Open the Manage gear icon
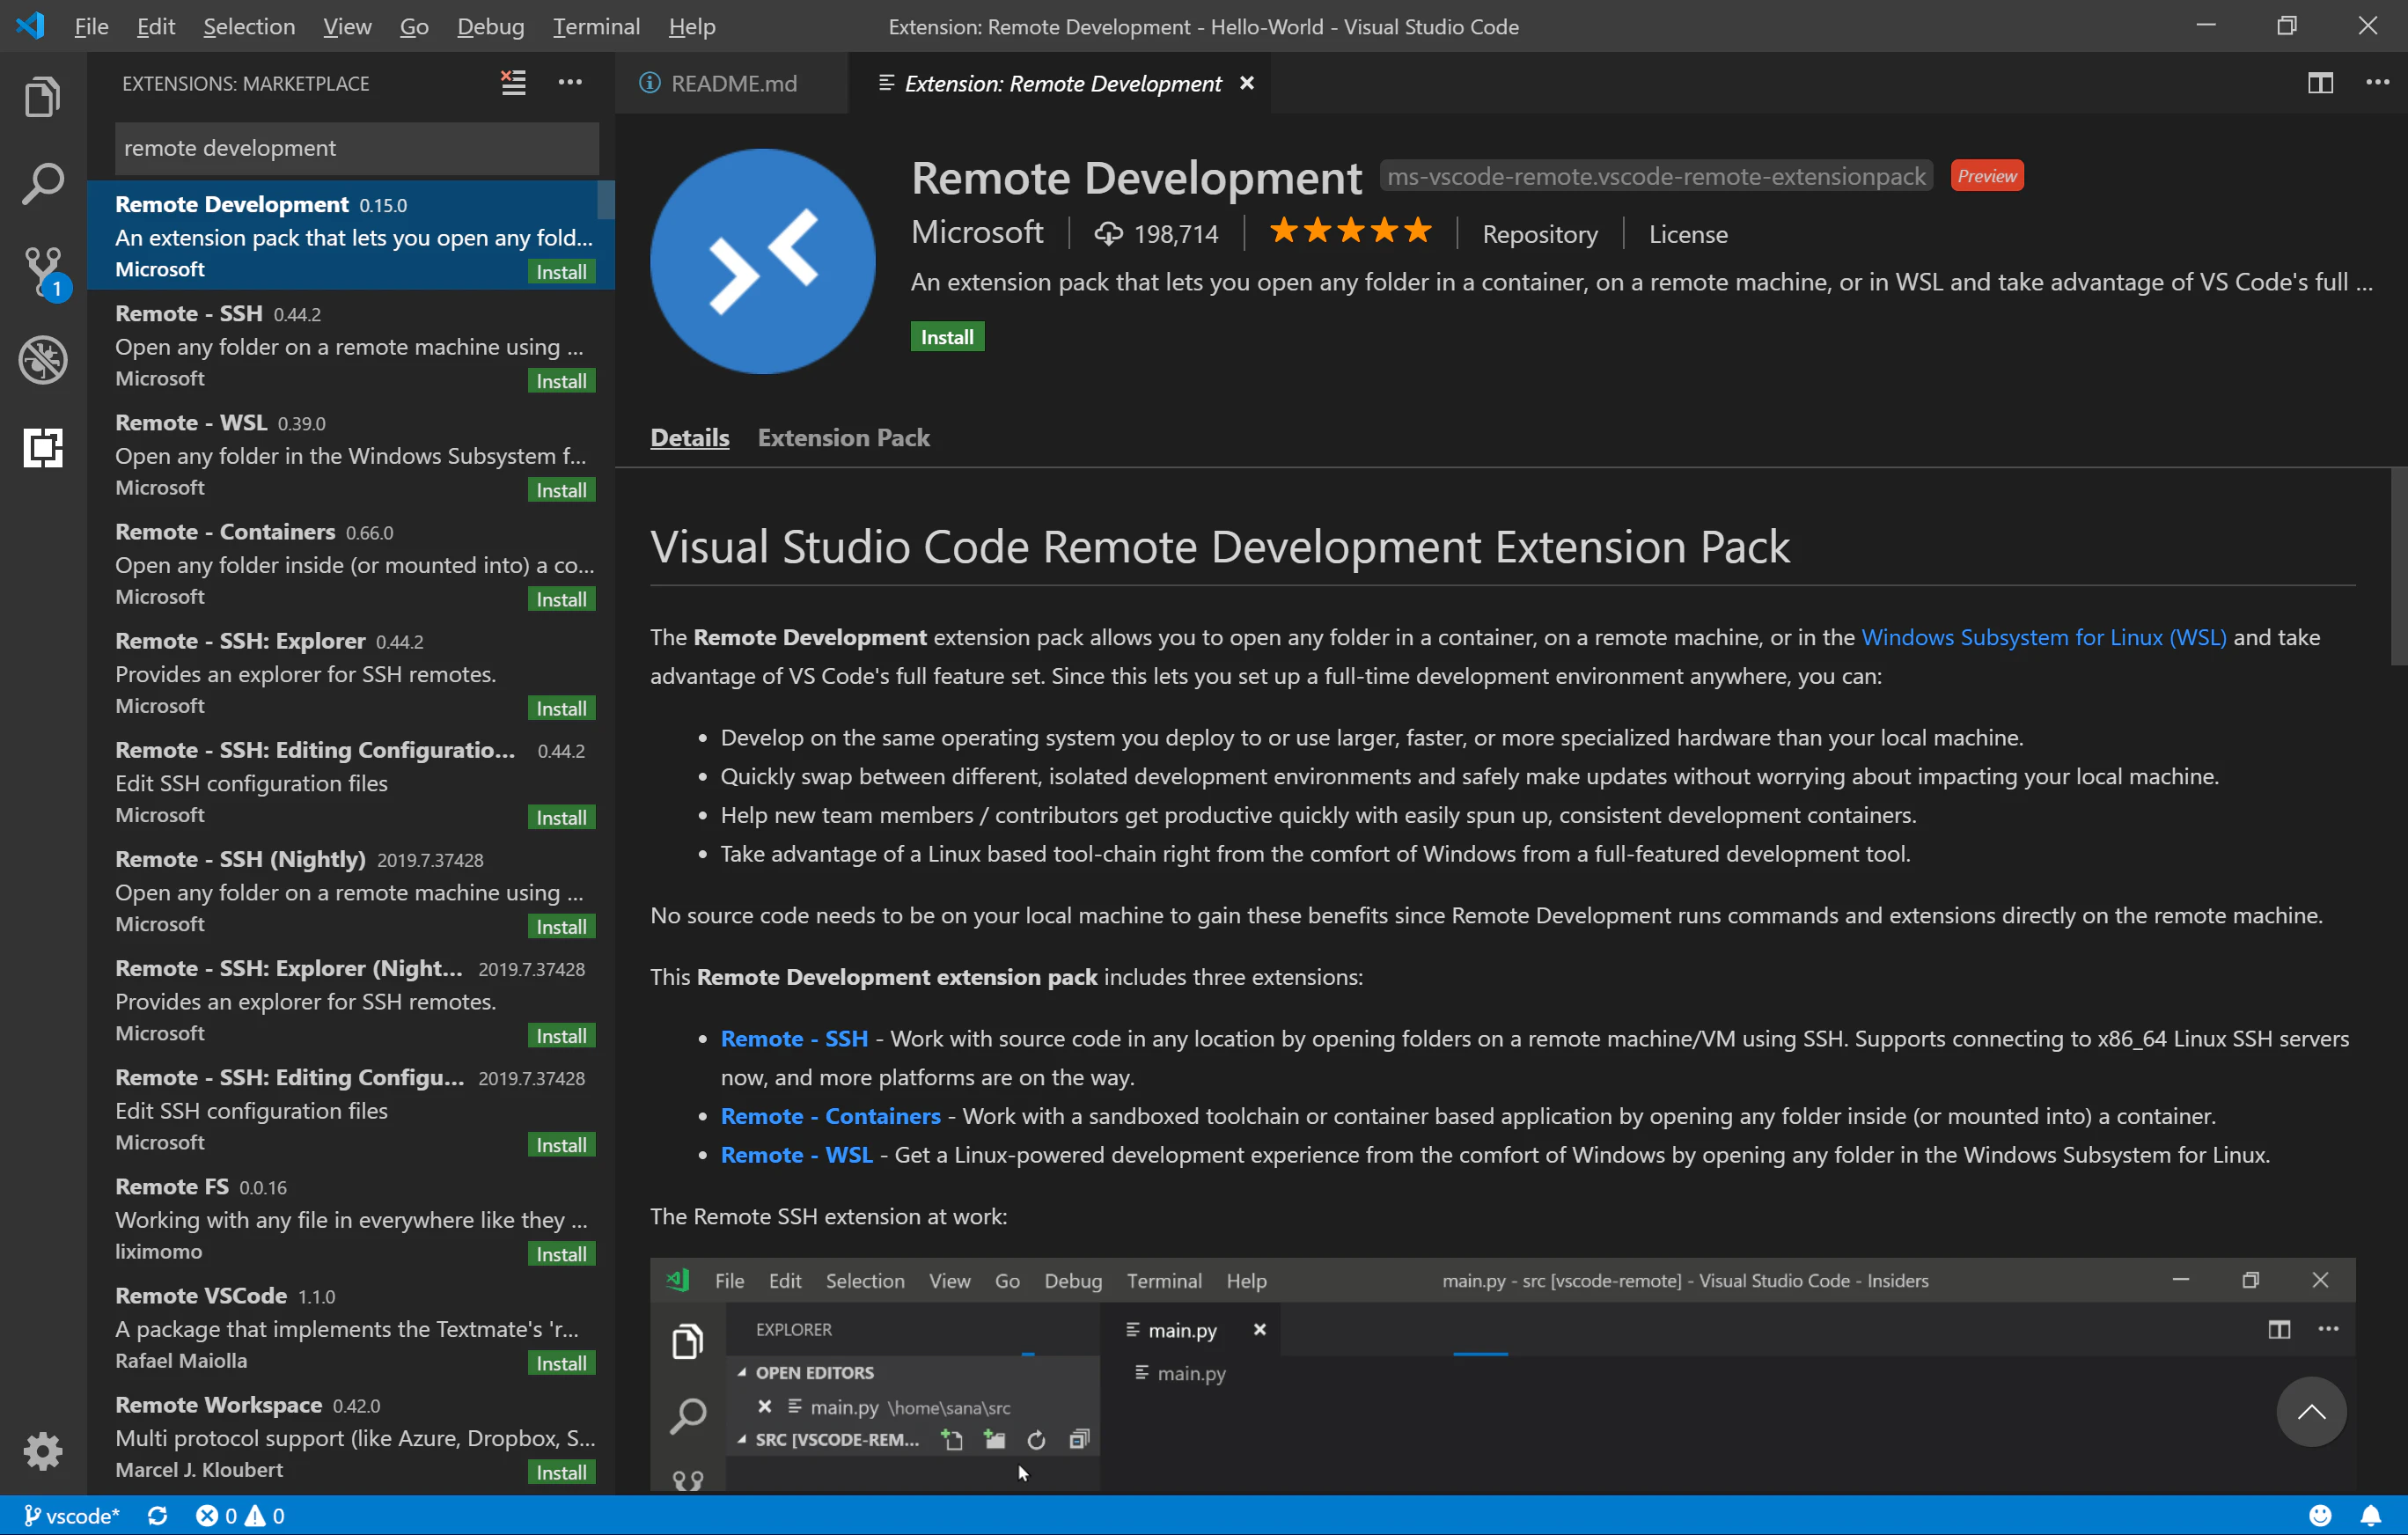2408x1535 pixels. click(42, 1450)
